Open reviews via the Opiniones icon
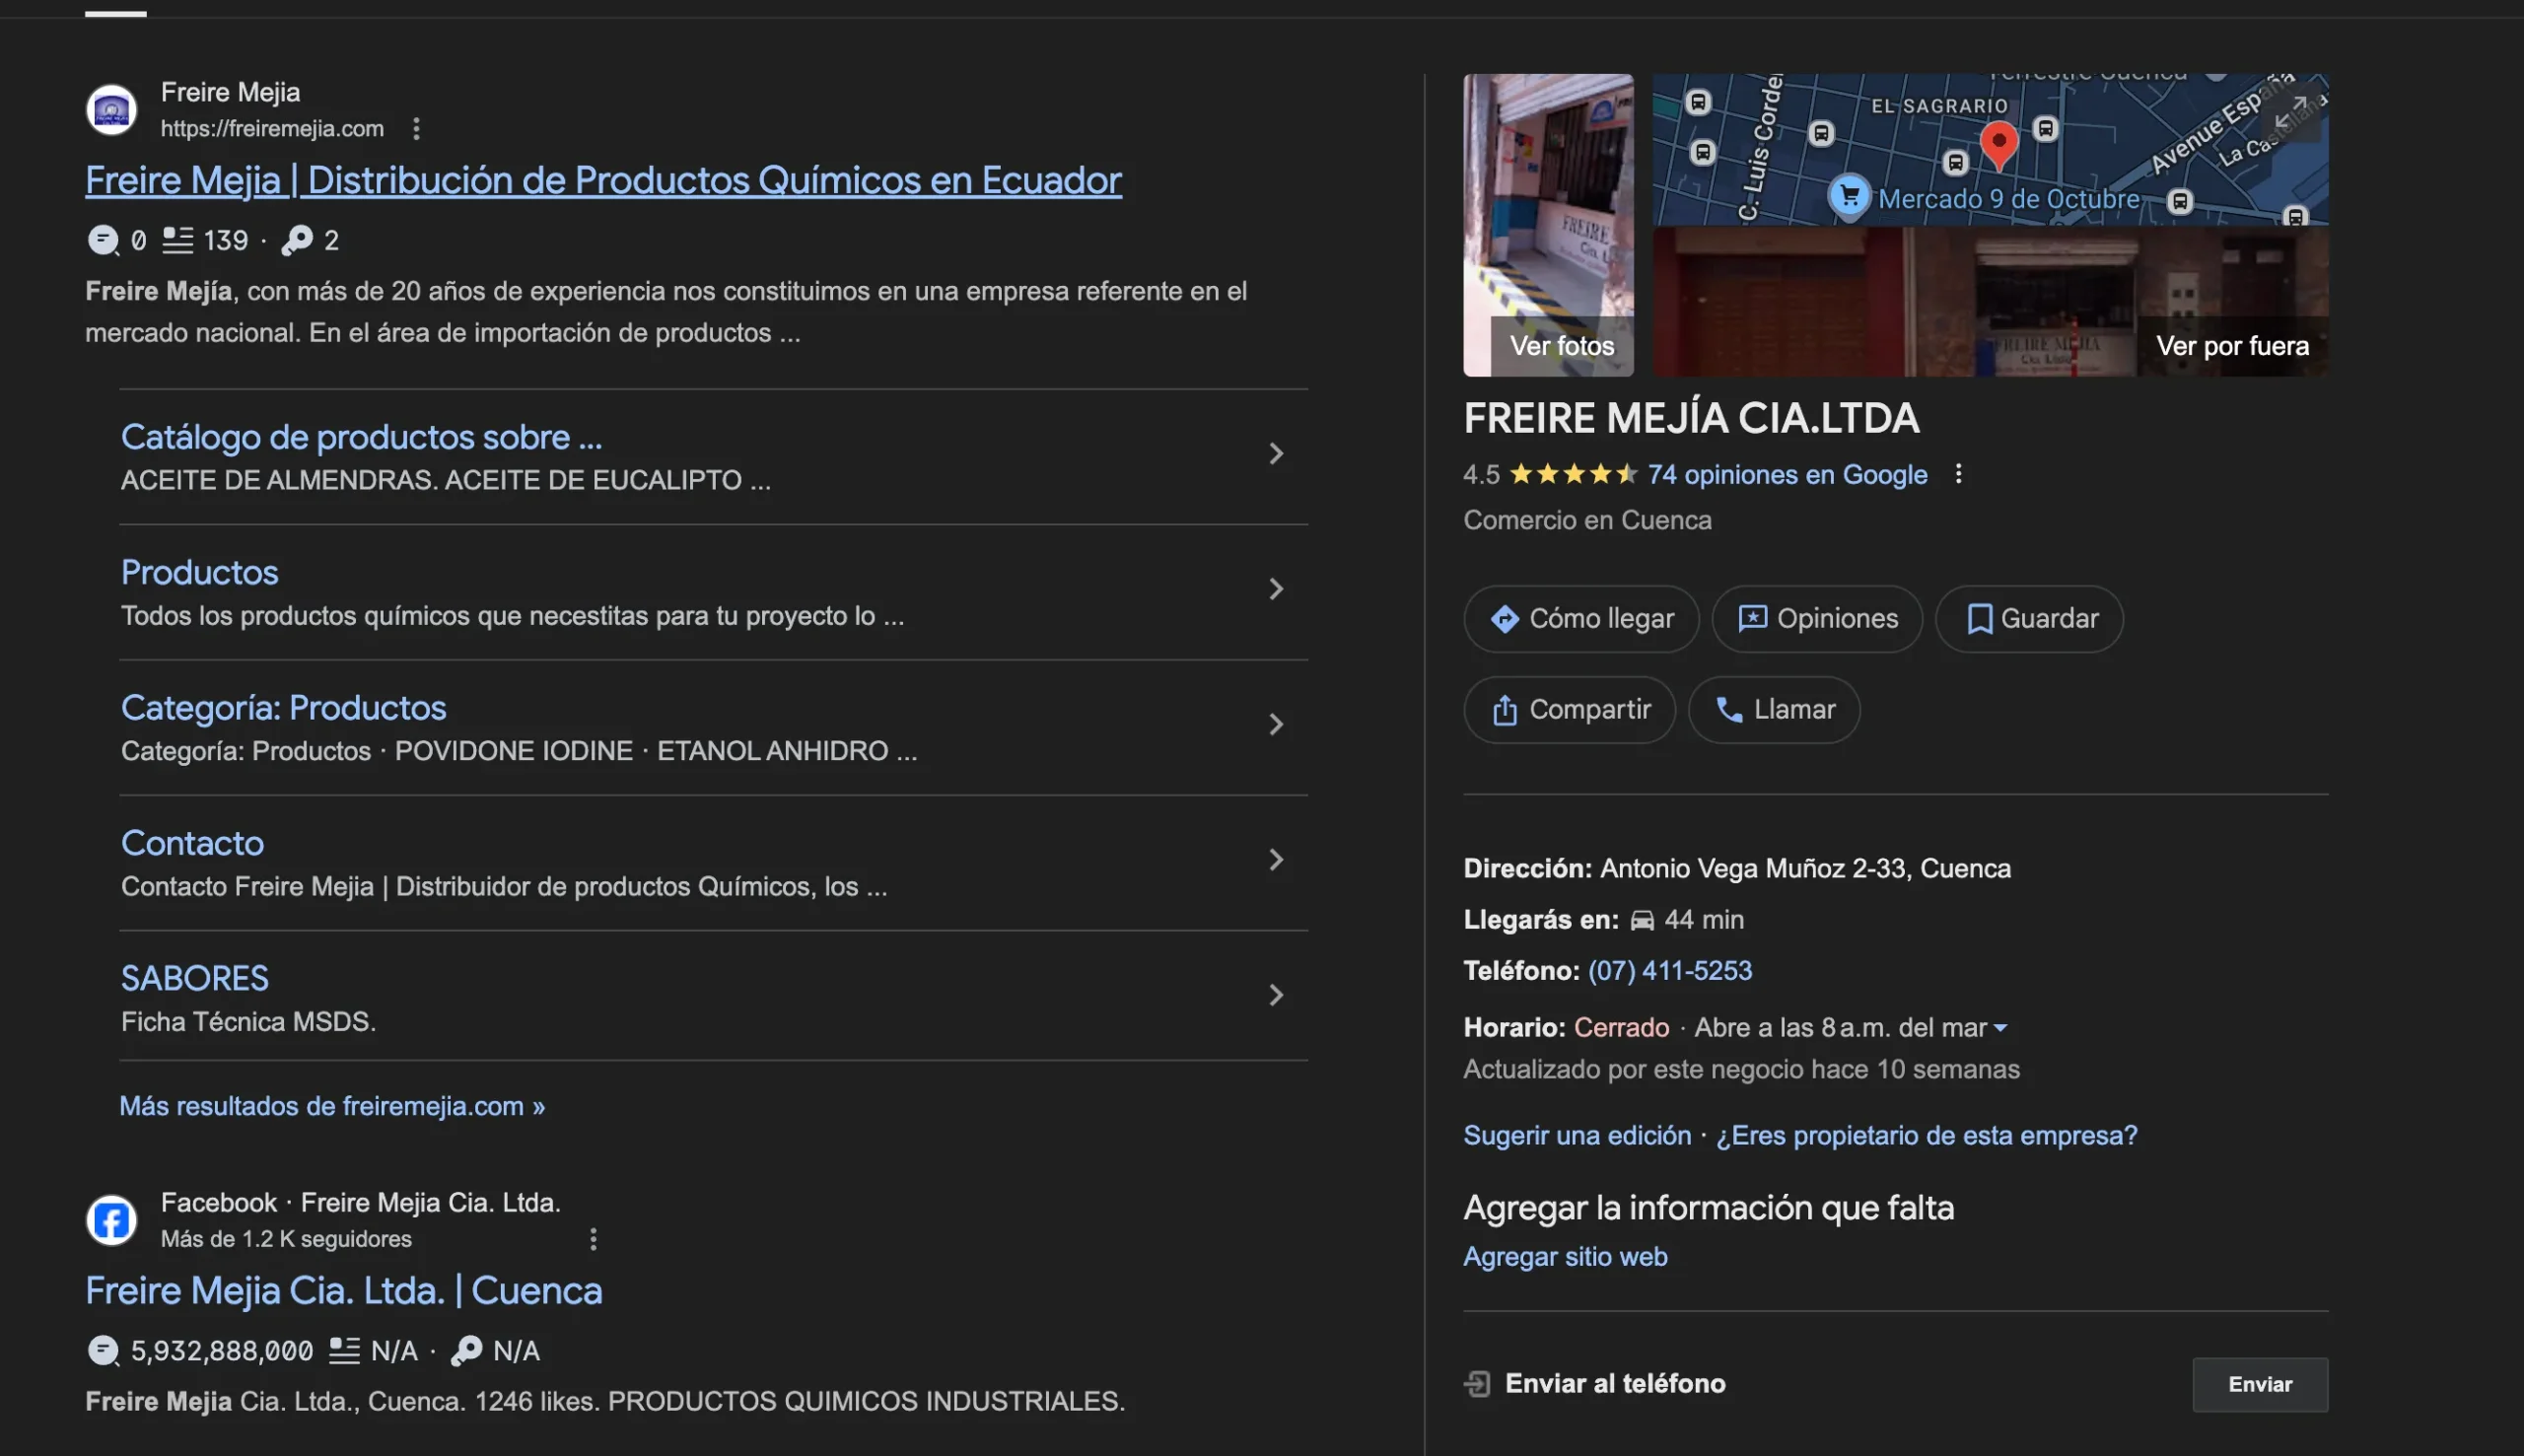 coord(1754,618)
